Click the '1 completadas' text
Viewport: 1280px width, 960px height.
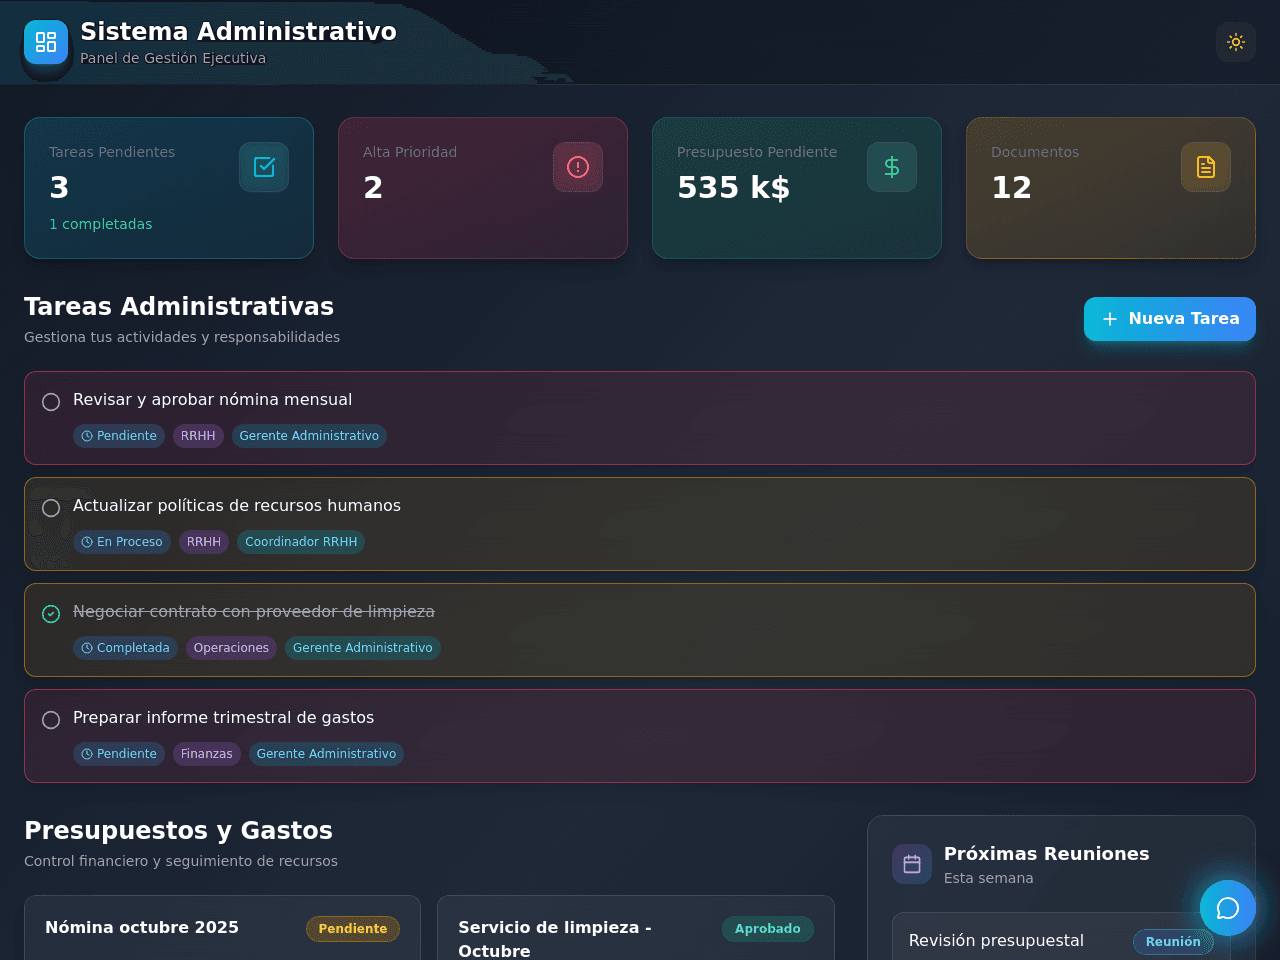point(101,224)
